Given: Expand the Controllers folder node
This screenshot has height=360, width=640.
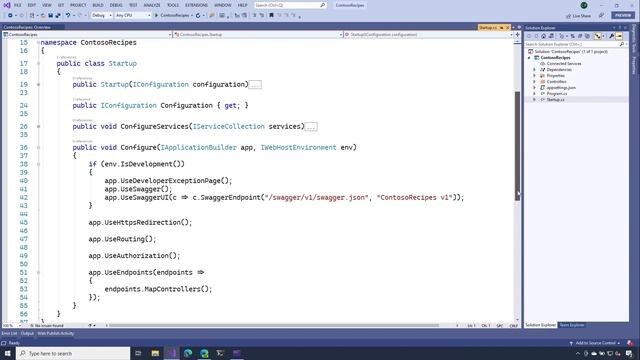Looking at the screenshot, I should pos(534,82).
